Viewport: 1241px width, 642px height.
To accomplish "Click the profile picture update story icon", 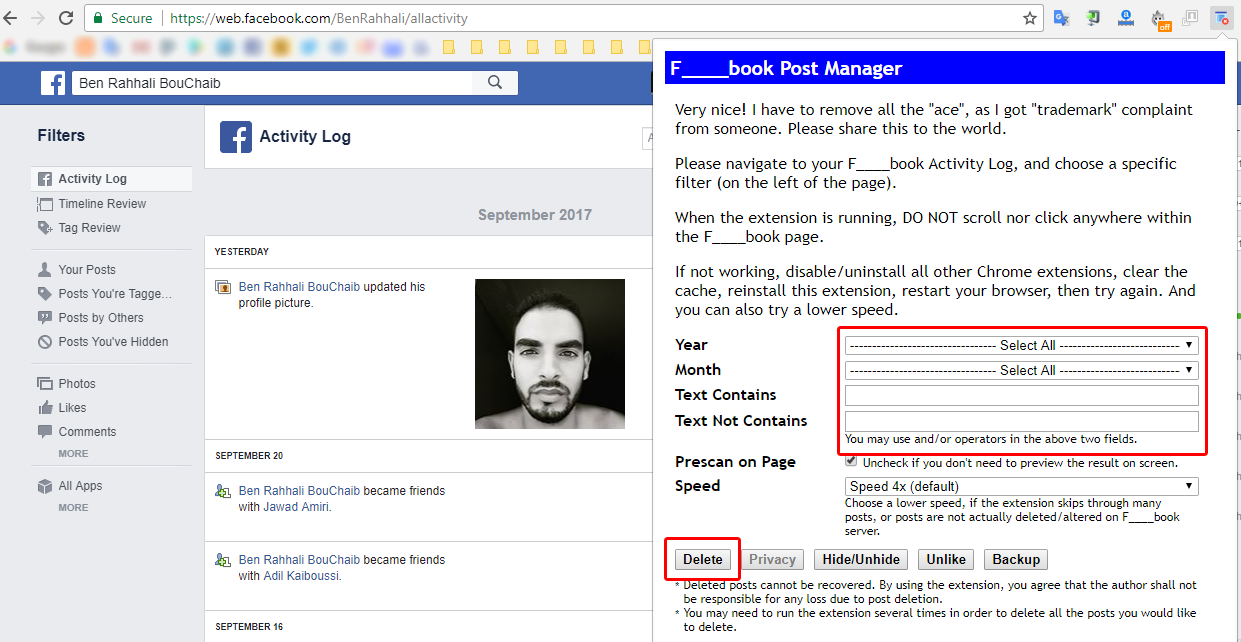I will click(224, 287).
